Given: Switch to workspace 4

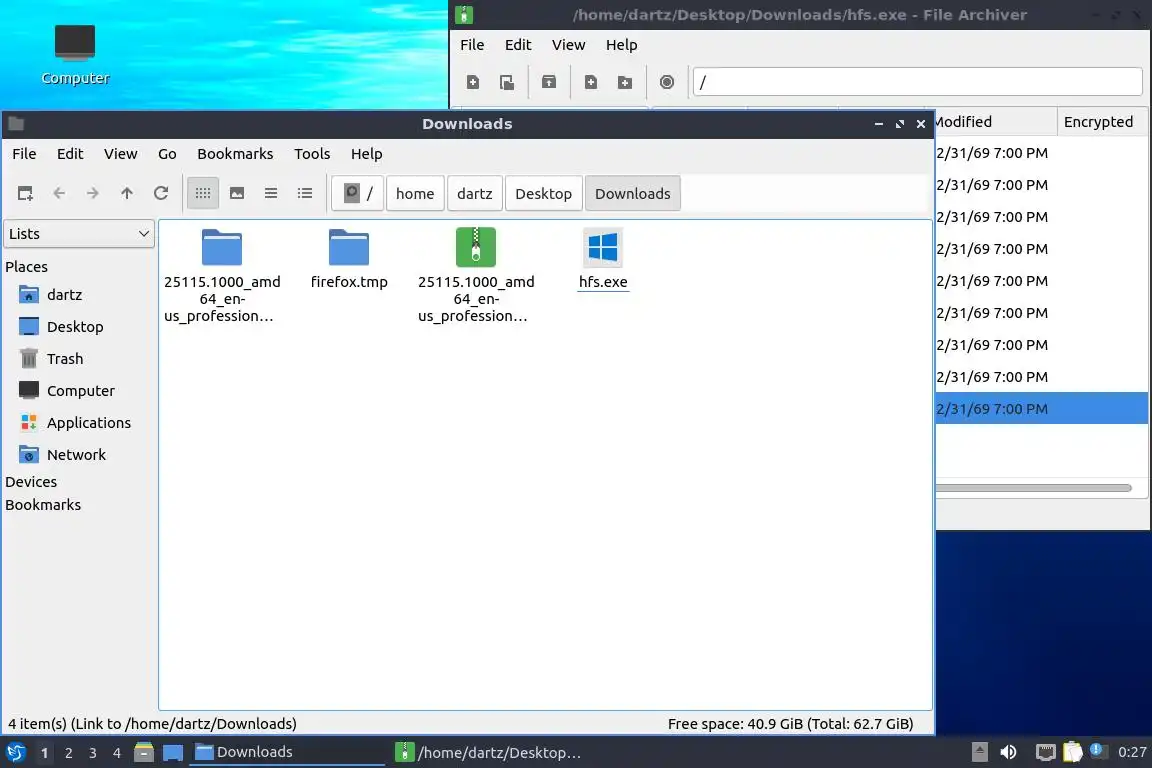Looking at the screenshot, I should pos(117,753).
